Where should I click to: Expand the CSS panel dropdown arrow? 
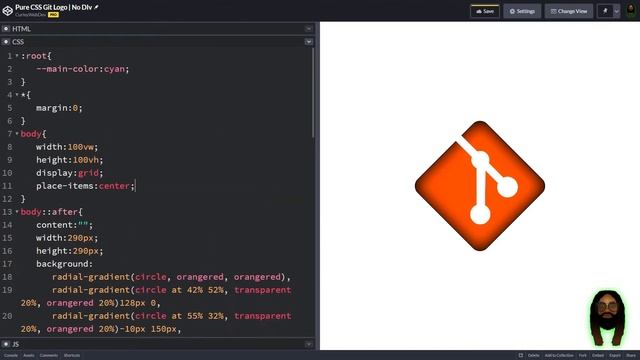coord(309,42)
